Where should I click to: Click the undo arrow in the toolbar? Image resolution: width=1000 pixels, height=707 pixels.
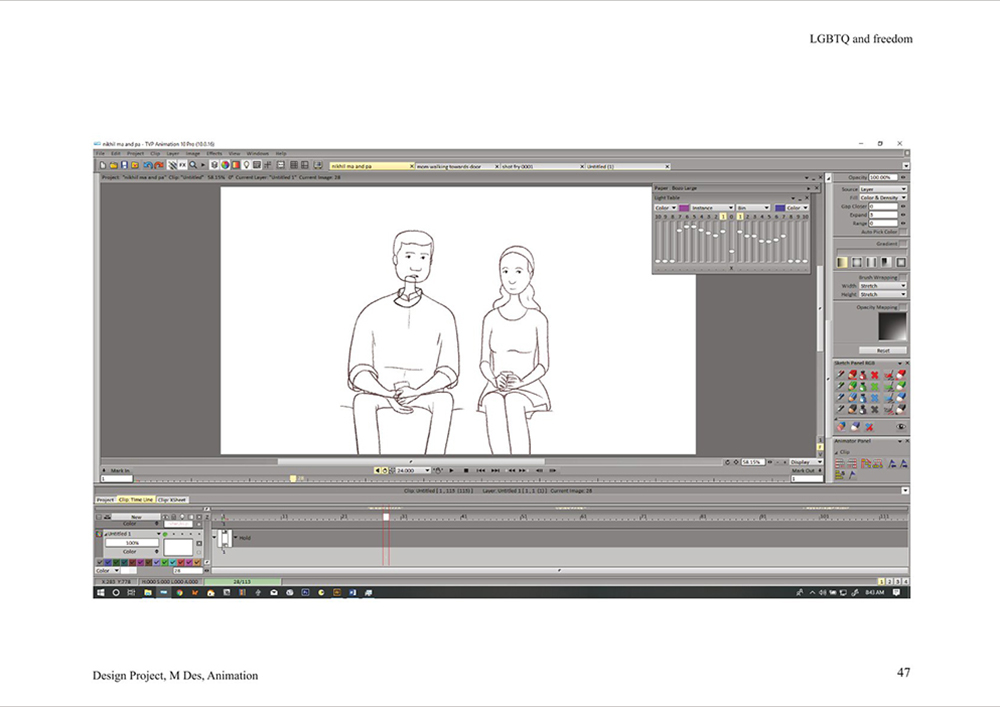coord(149,165)
